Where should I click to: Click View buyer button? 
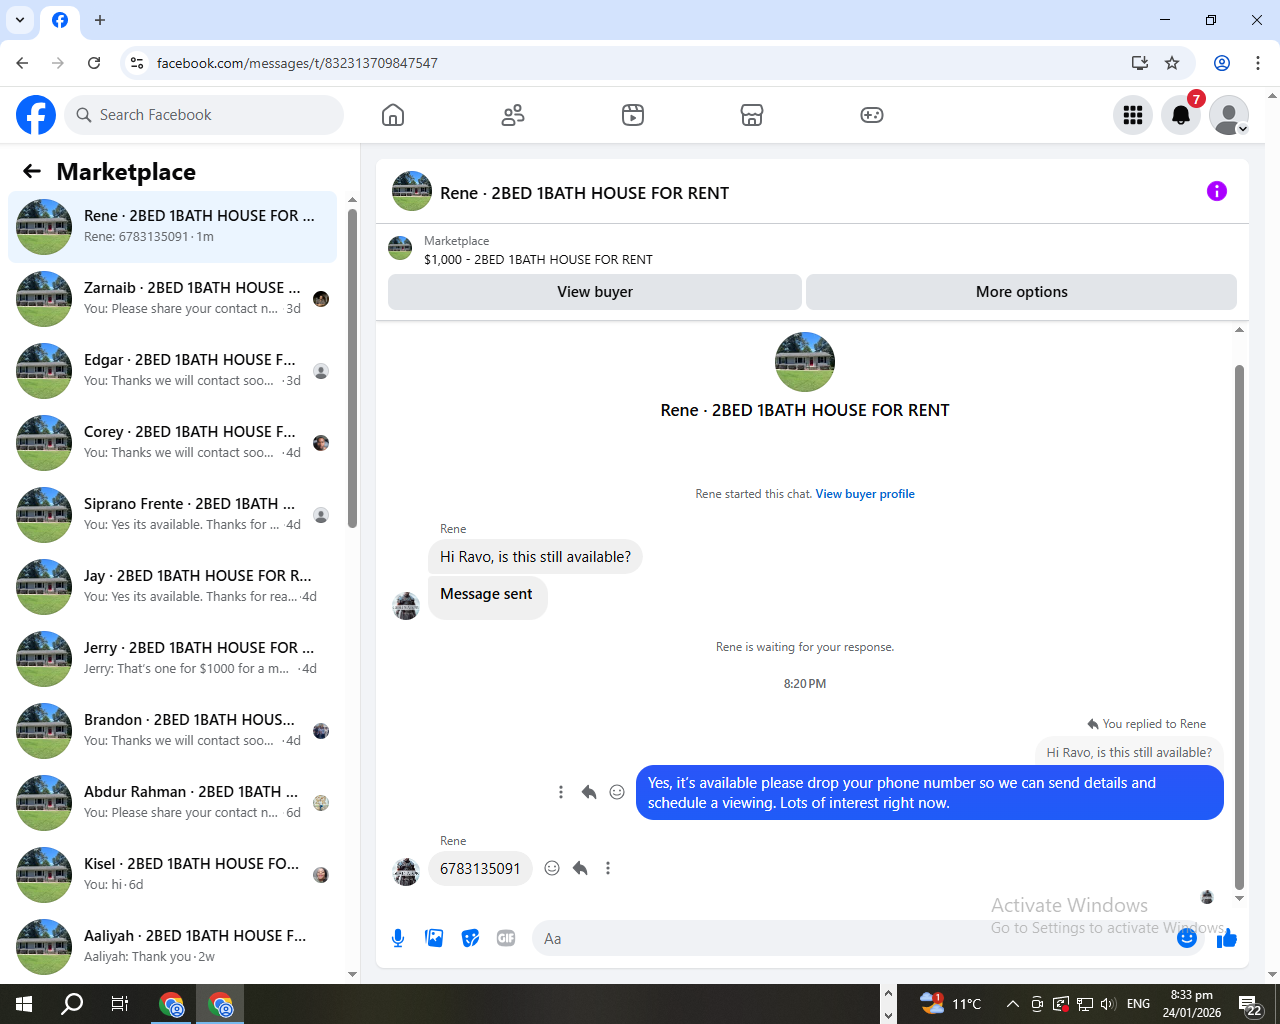[595, 292]
